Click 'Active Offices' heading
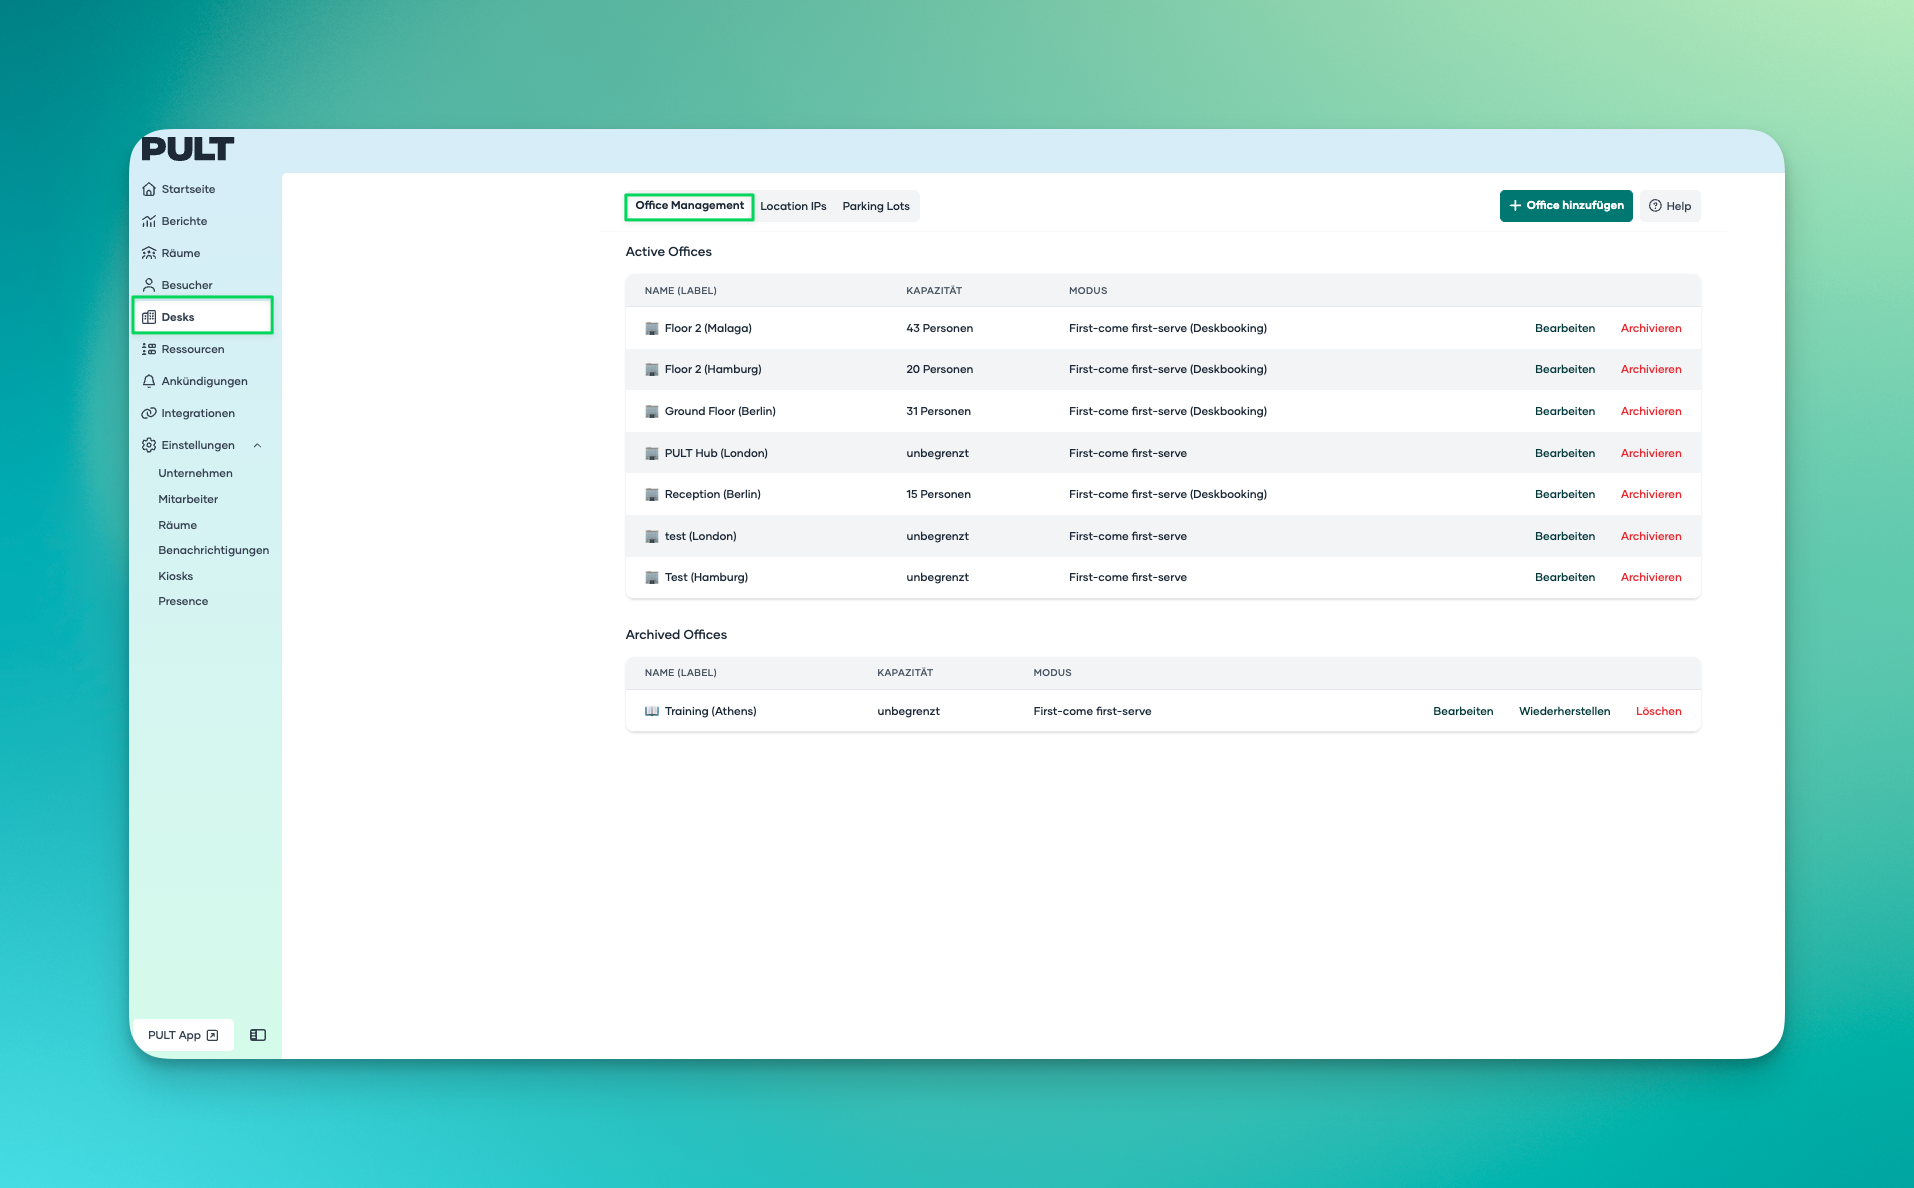The height and width of the screenshot is (1188, 1914). 669,252
